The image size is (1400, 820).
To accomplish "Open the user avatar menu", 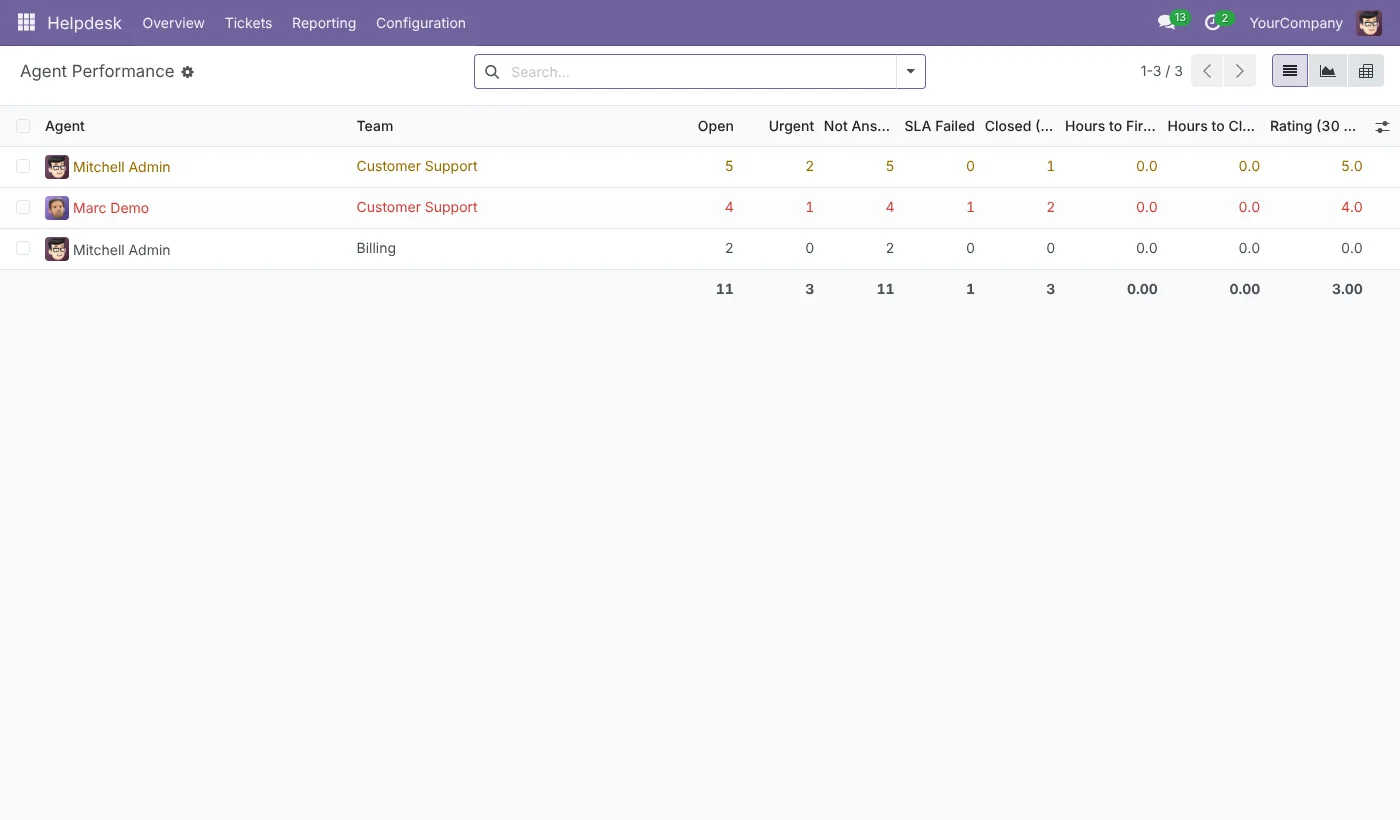I will coord(1369,22).
